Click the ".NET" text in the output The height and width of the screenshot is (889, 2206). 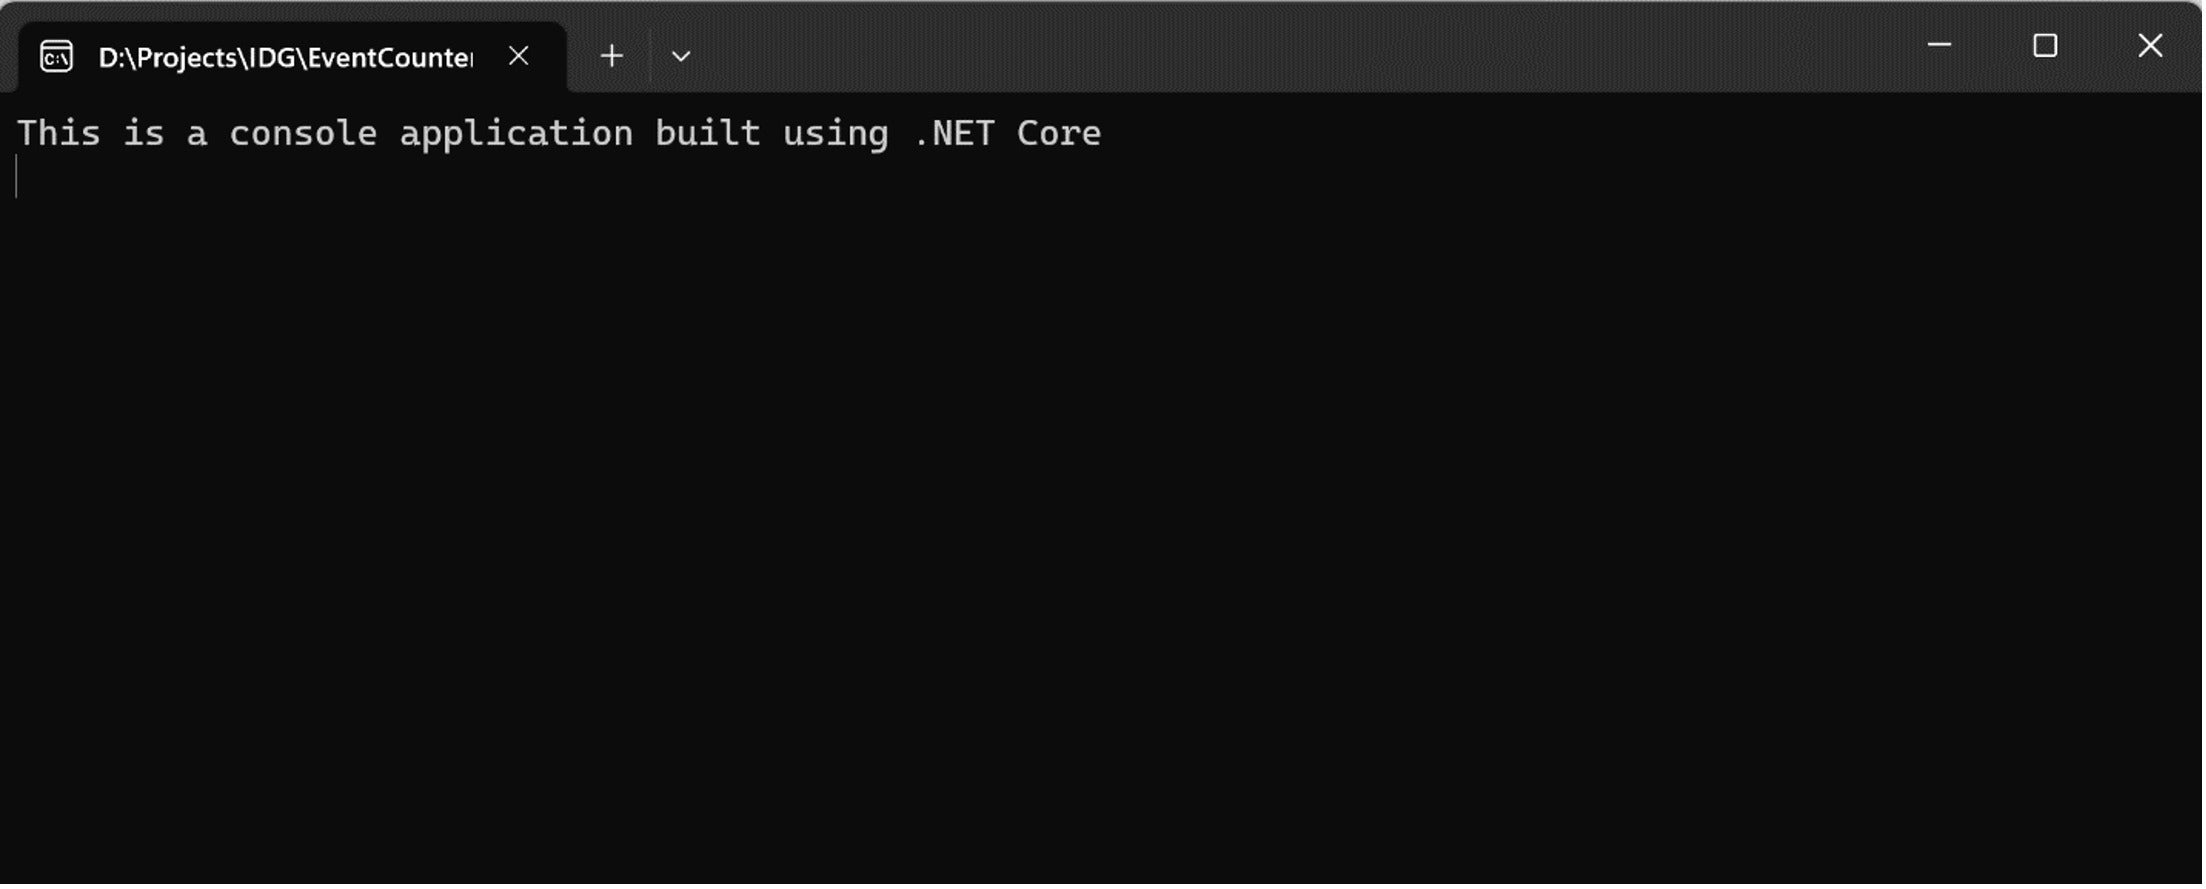954,133
